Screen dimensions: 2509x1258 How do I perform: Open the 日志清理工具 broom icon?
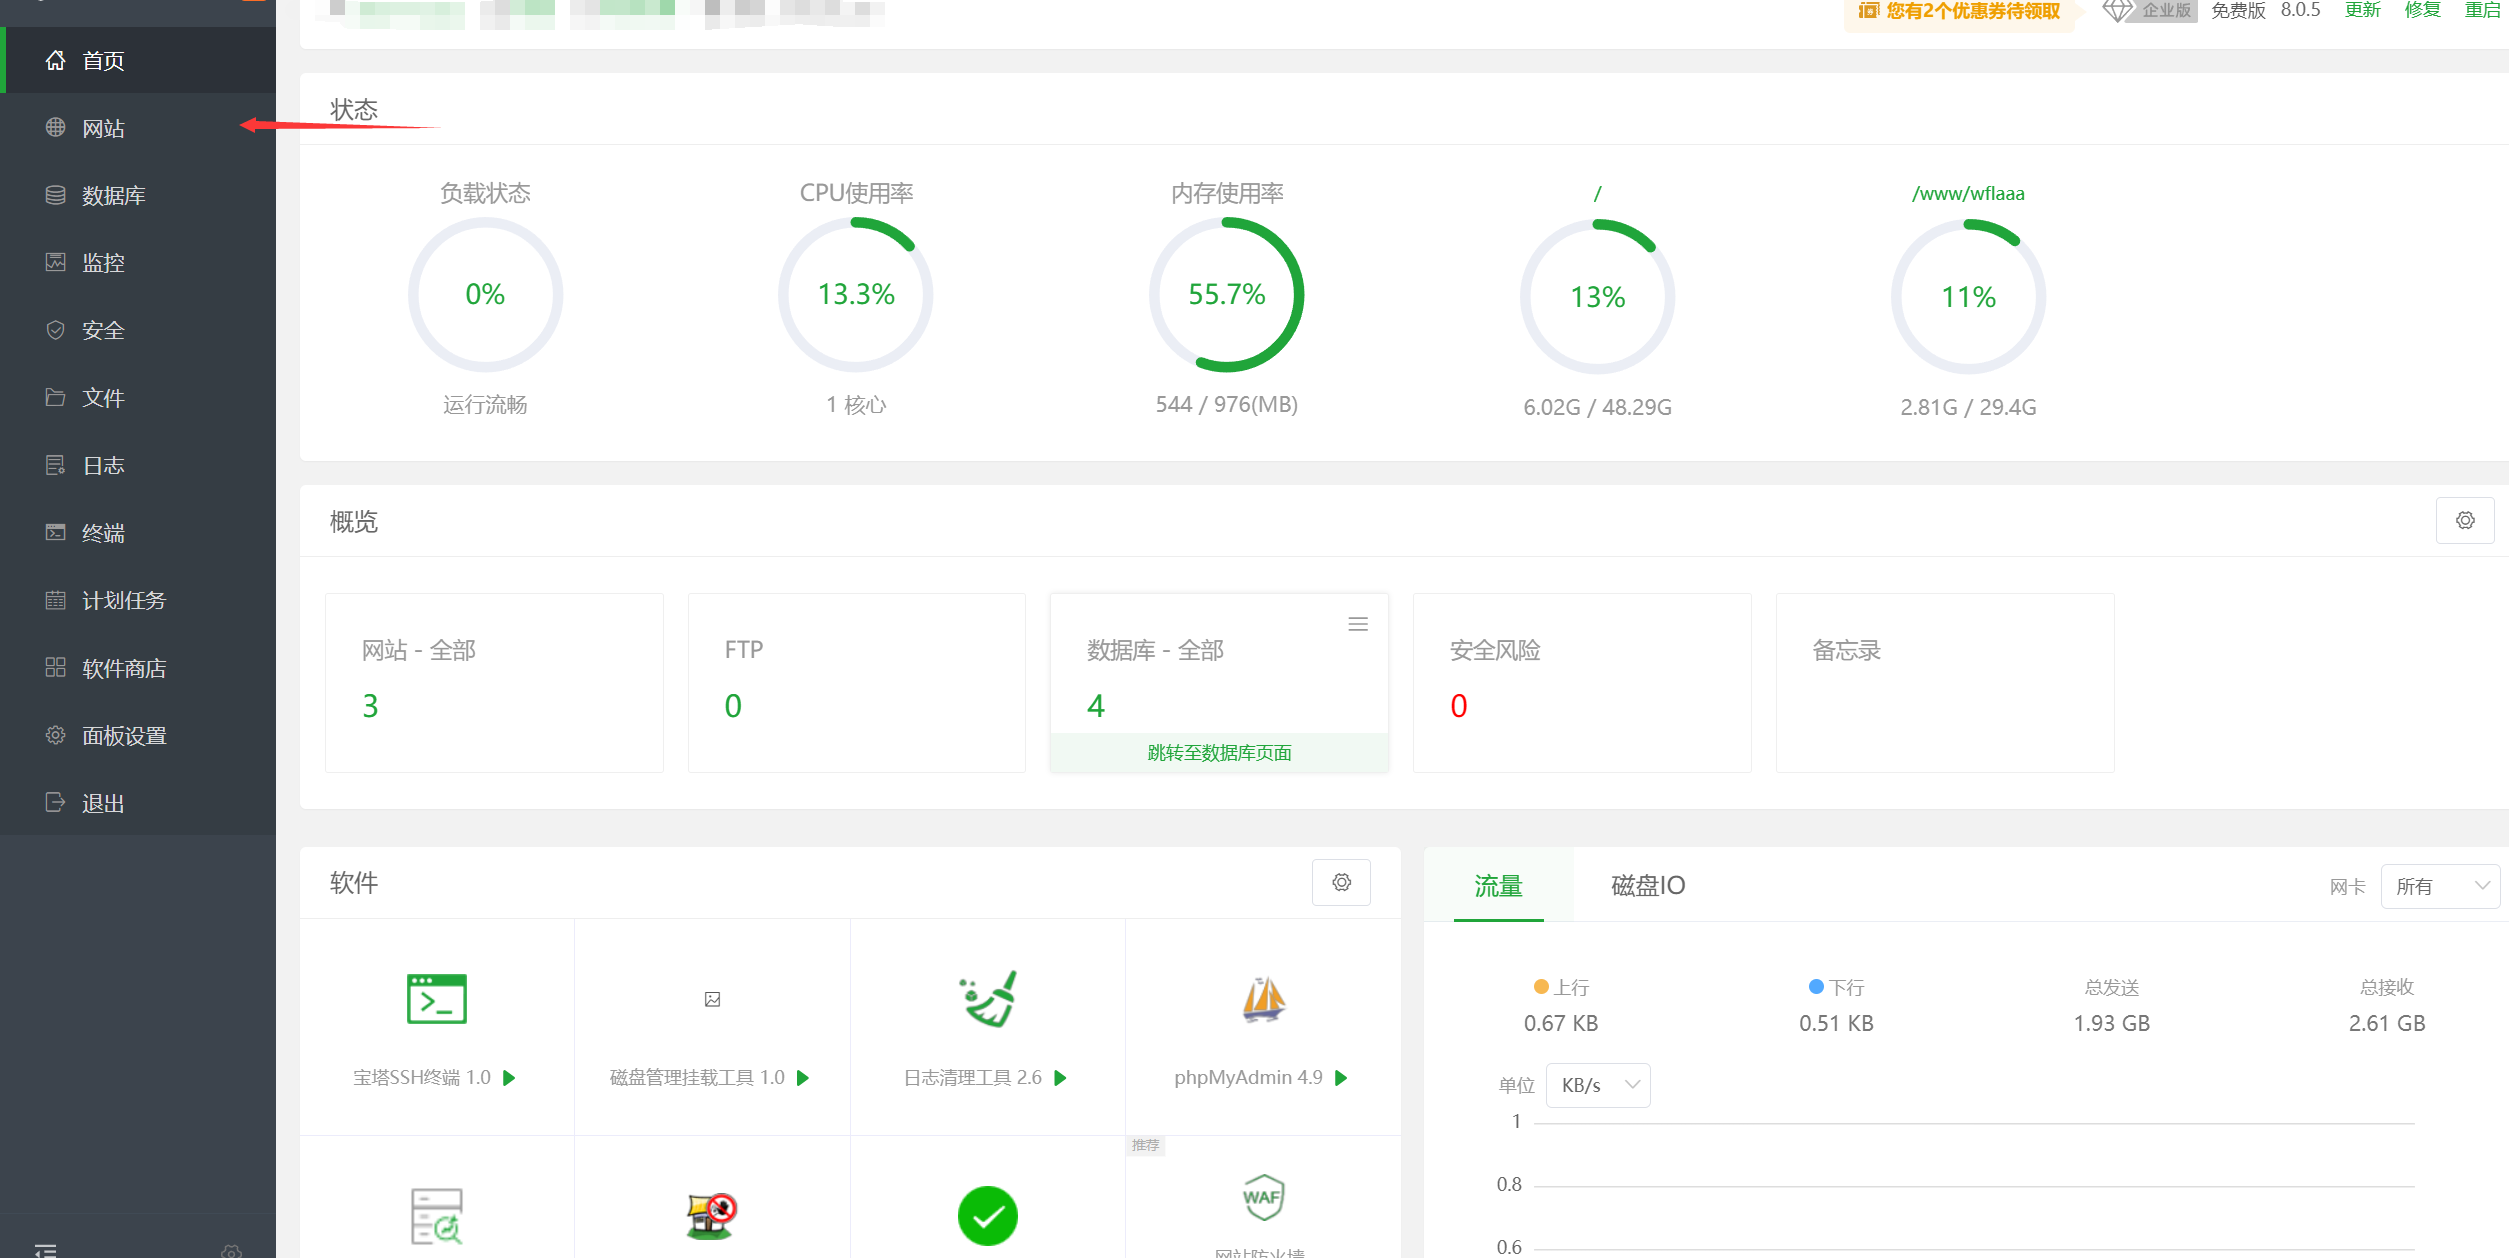(987, 999)
